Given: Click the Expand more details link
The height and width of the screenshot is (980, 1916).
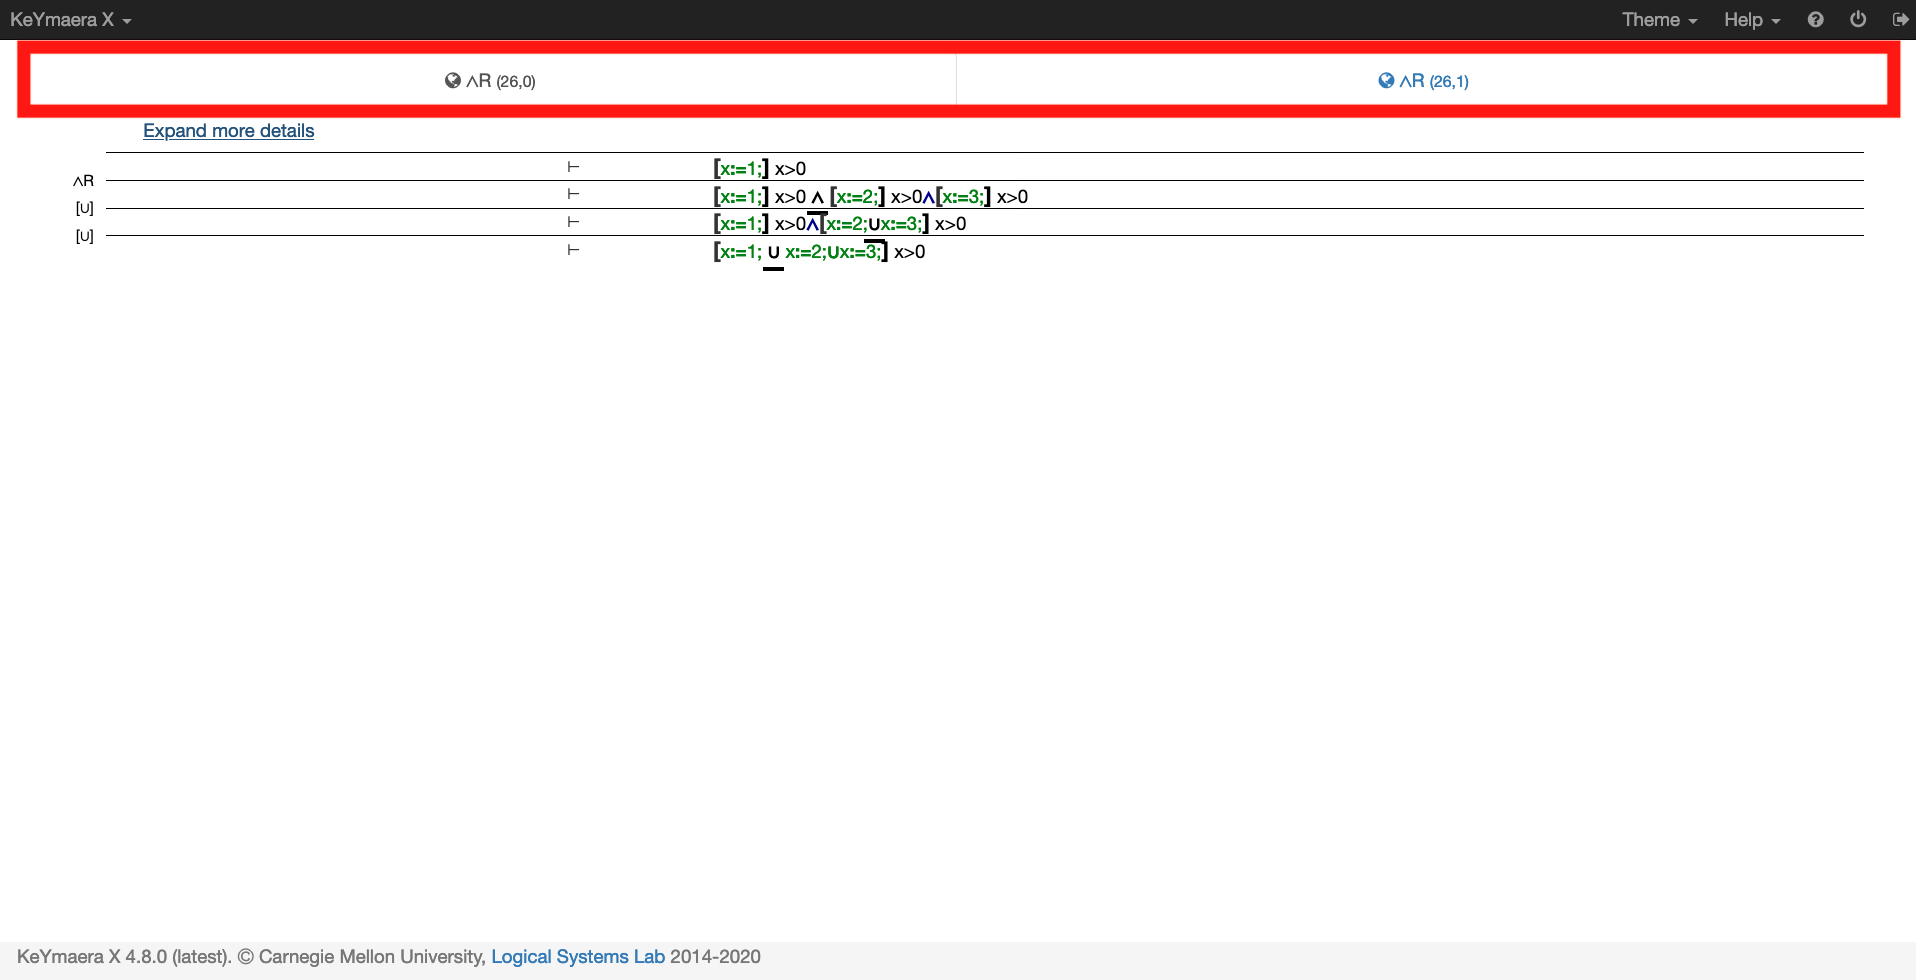Looking at the screenshot, I should pyautogui.click(x=228, y=131).
